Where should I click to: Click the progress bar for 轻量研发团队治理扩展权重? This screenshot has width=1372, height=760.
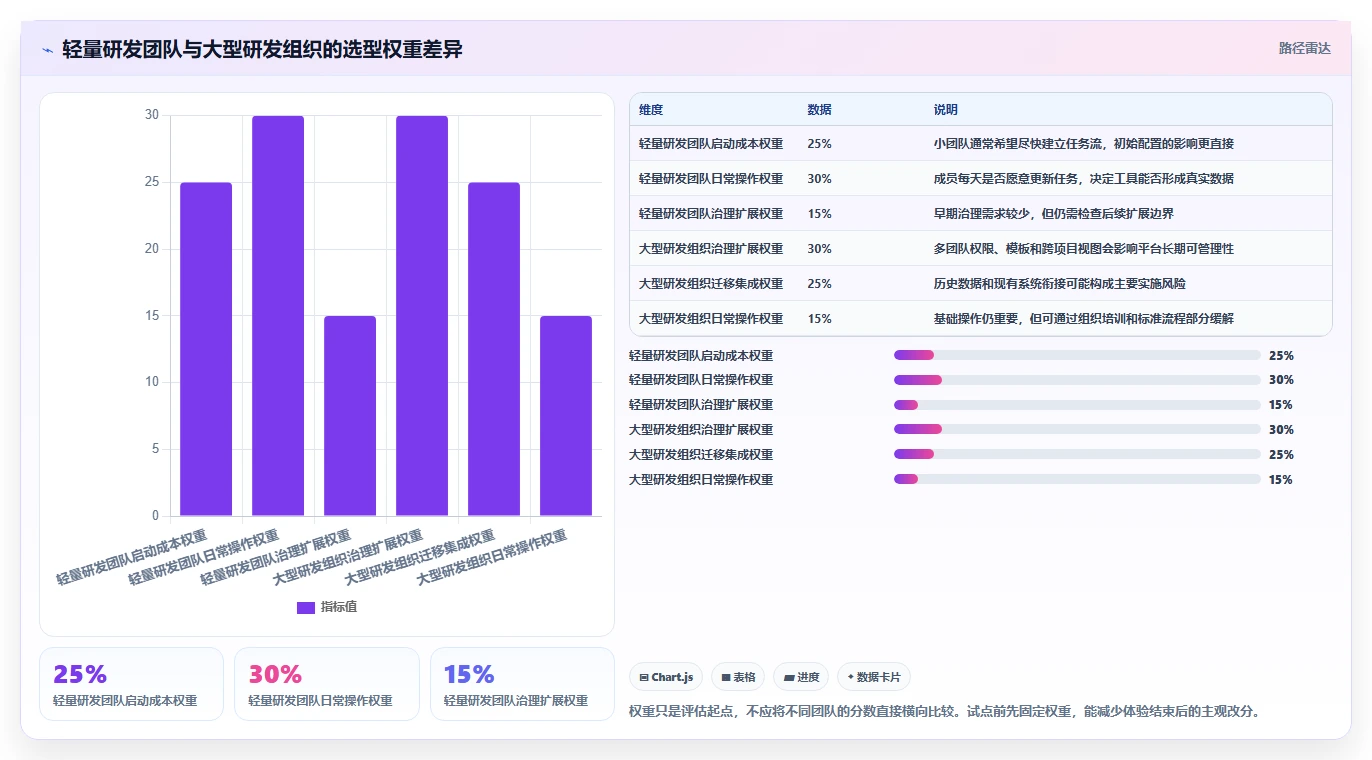pyautogui.click(x=1077, y=405)
